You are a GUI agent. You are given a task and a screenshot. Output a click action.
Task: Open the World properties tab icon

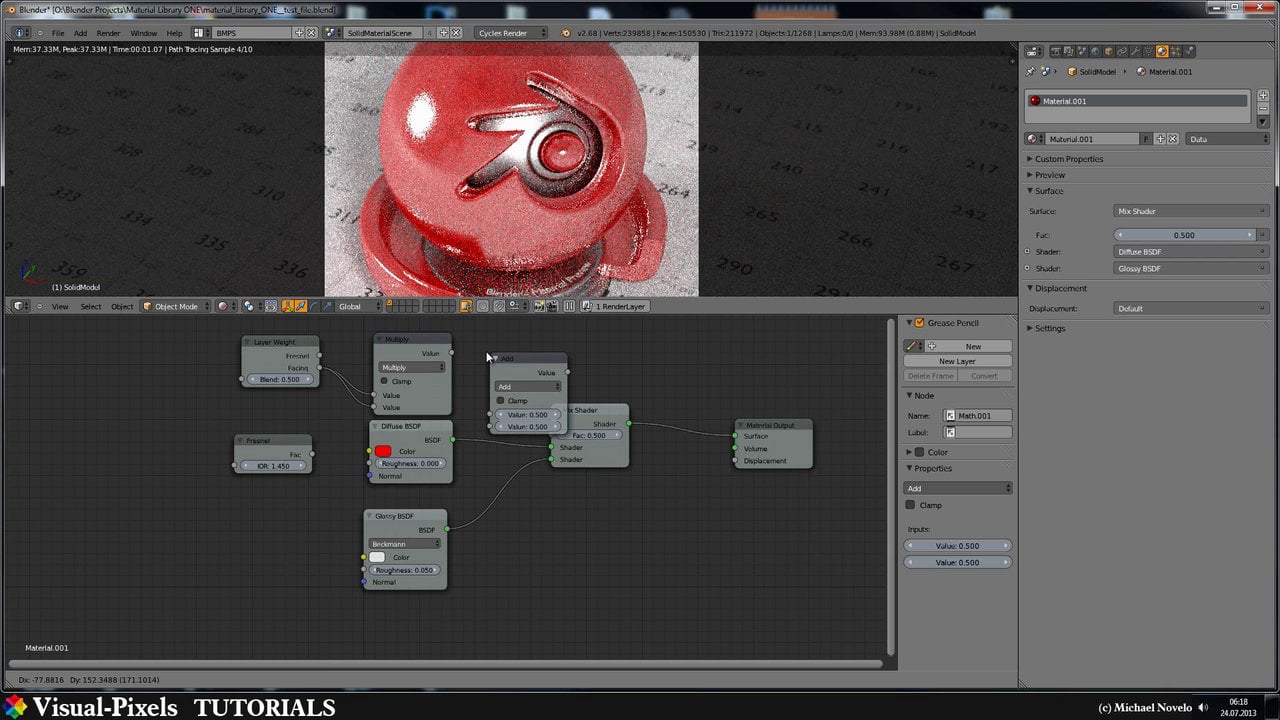[1095, 51]
